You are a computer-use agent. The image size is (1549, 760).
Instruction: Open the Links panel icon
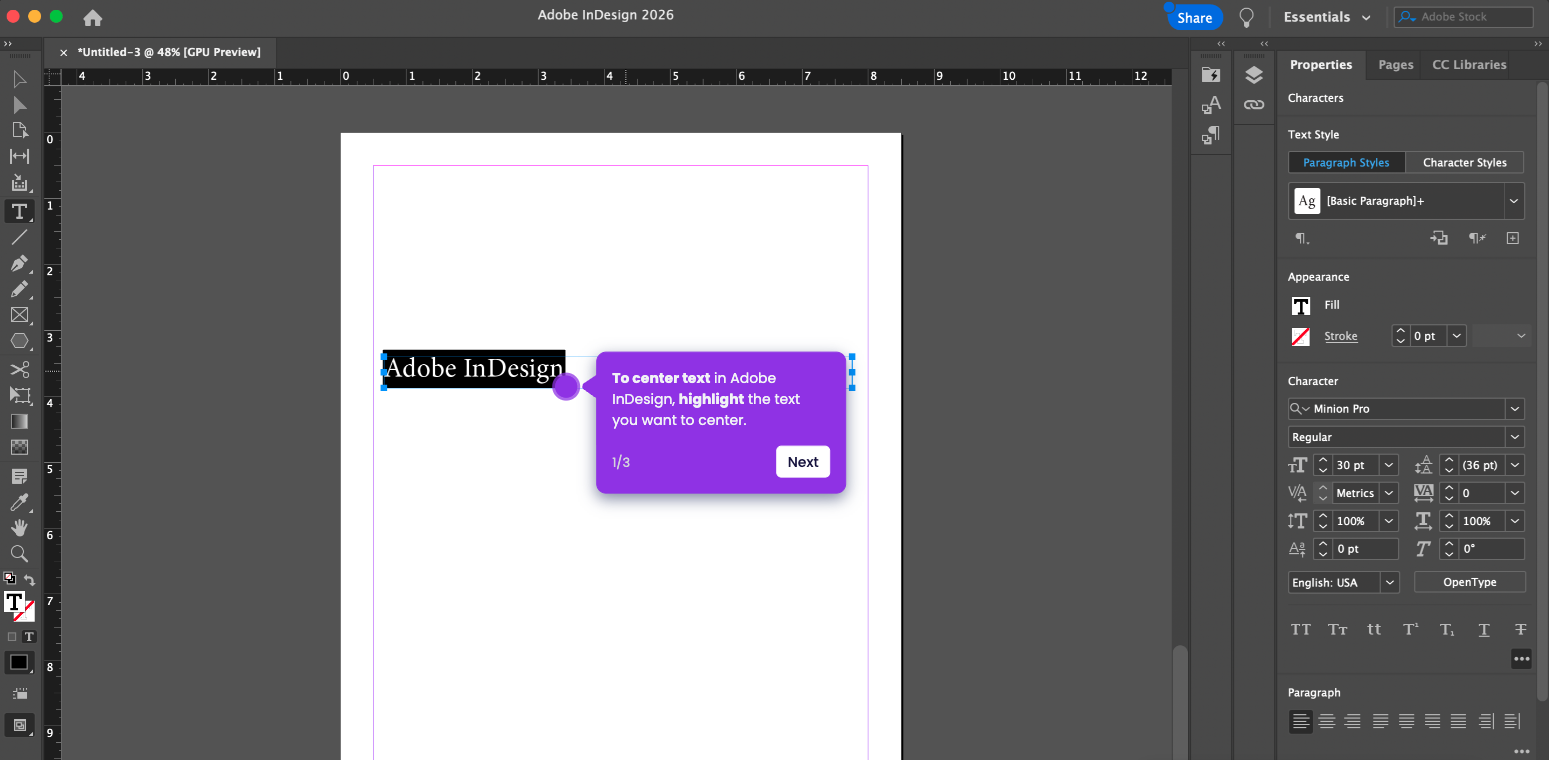click(1254, 104)
